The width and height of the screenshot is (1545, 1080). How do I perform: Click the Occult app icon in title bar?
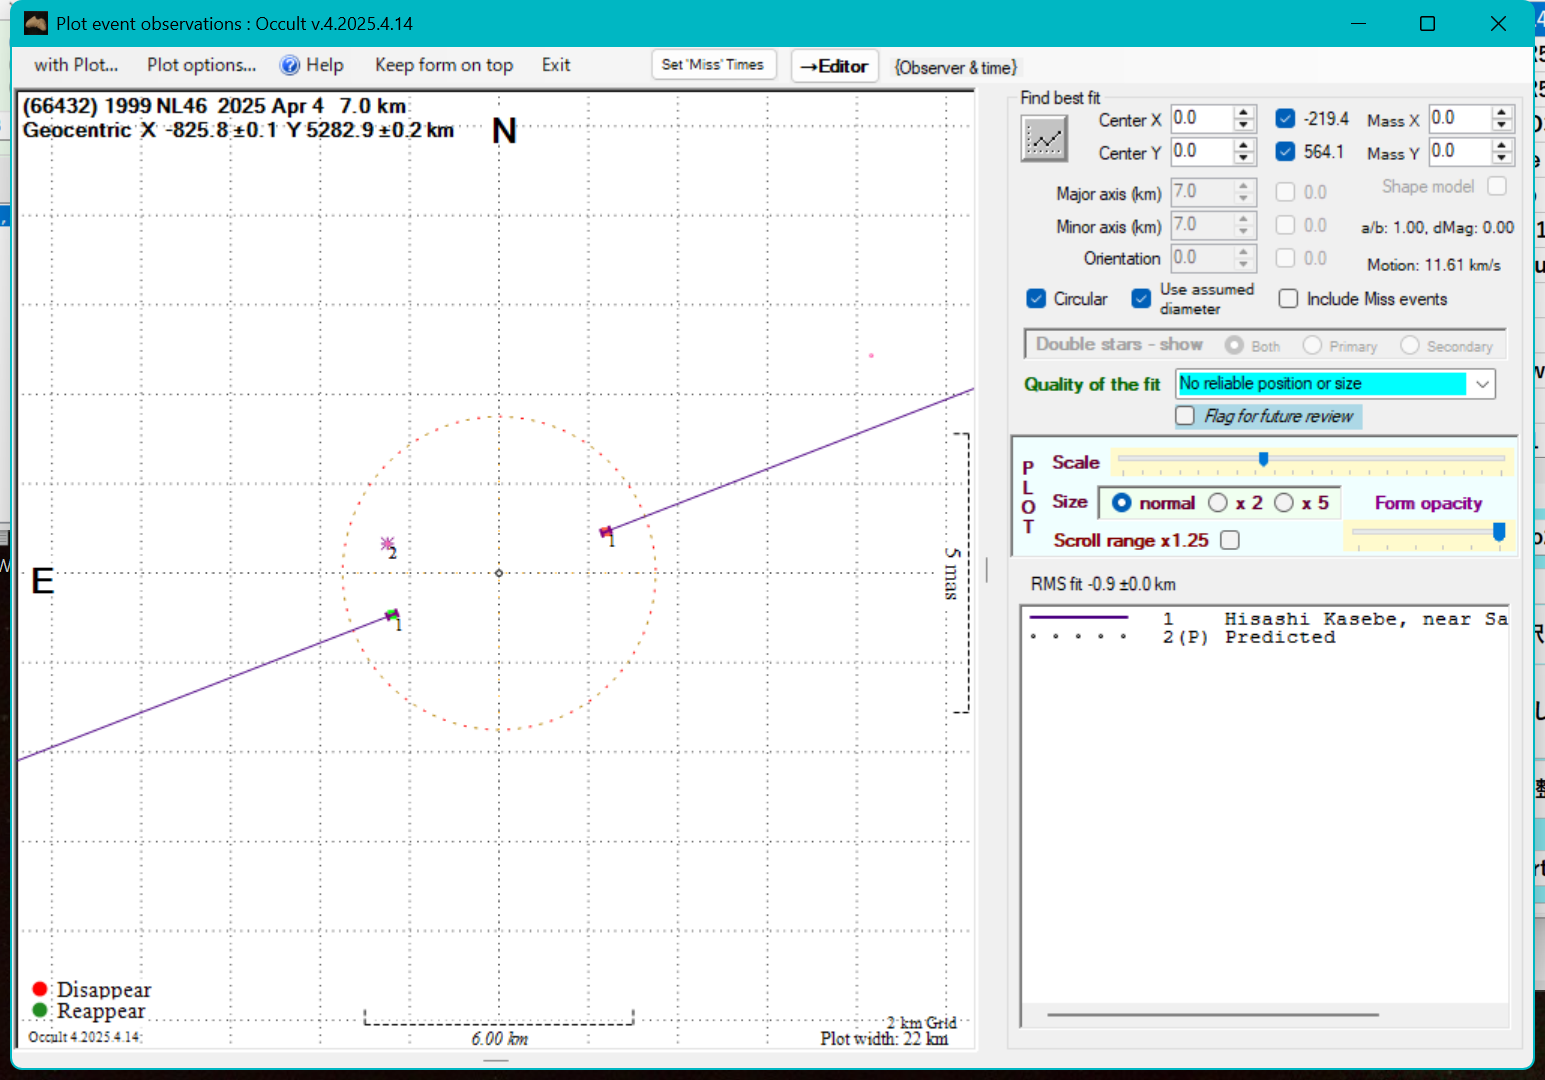(x=36, y=23)
